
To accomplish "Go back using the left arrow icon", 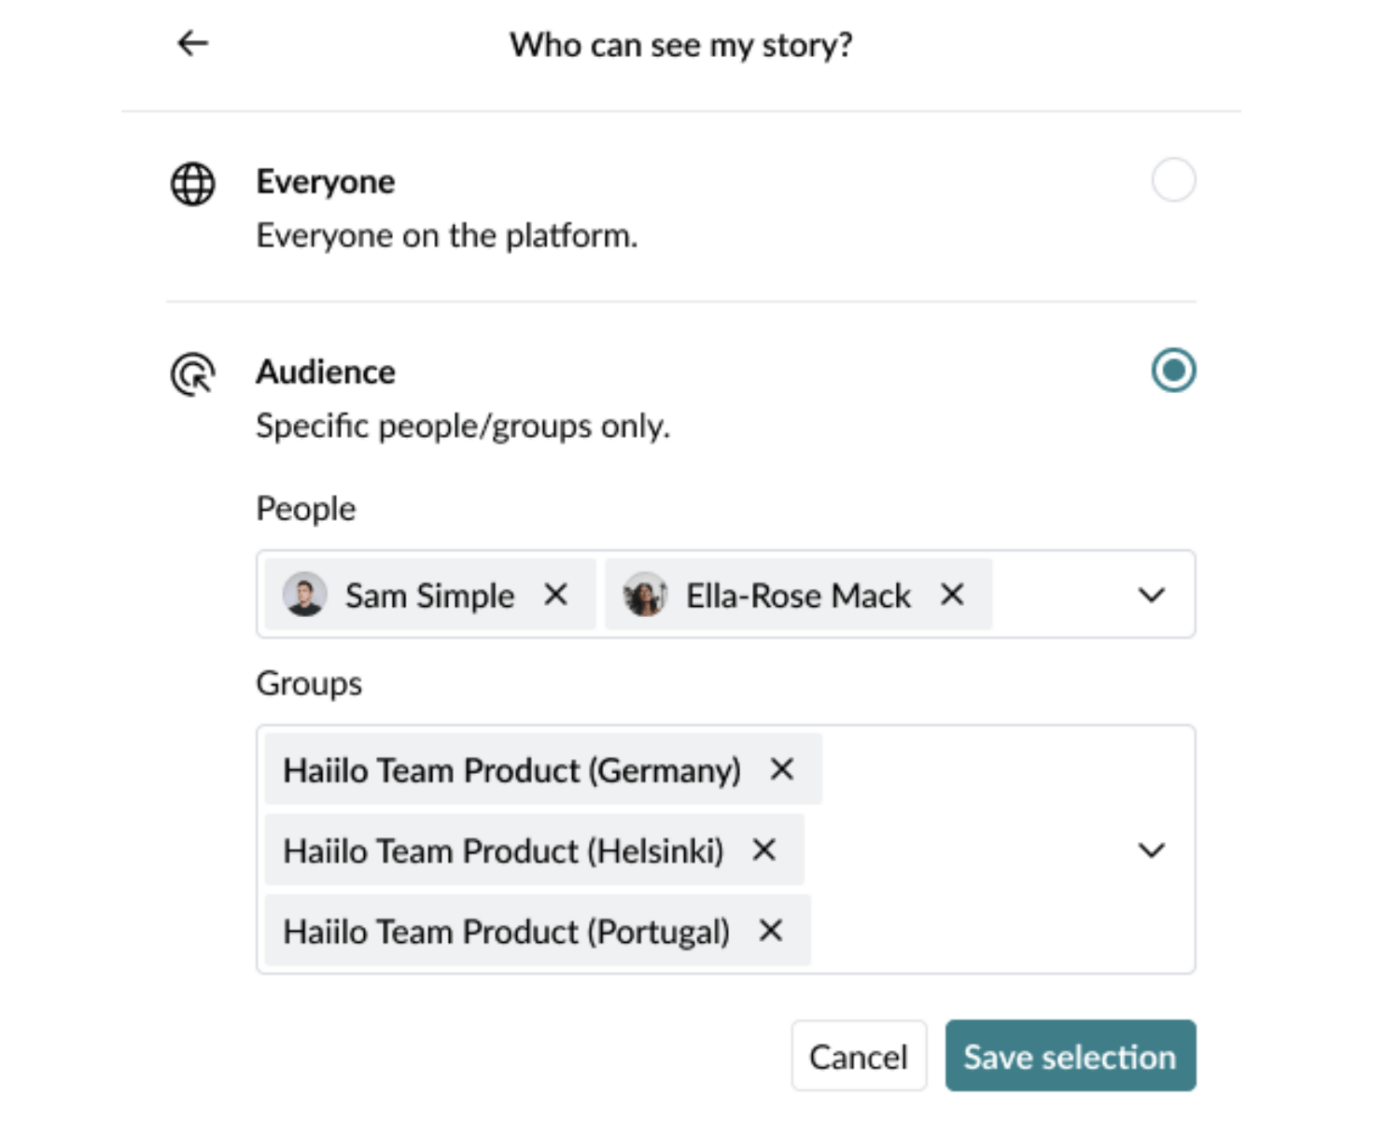I will [193, 43].
